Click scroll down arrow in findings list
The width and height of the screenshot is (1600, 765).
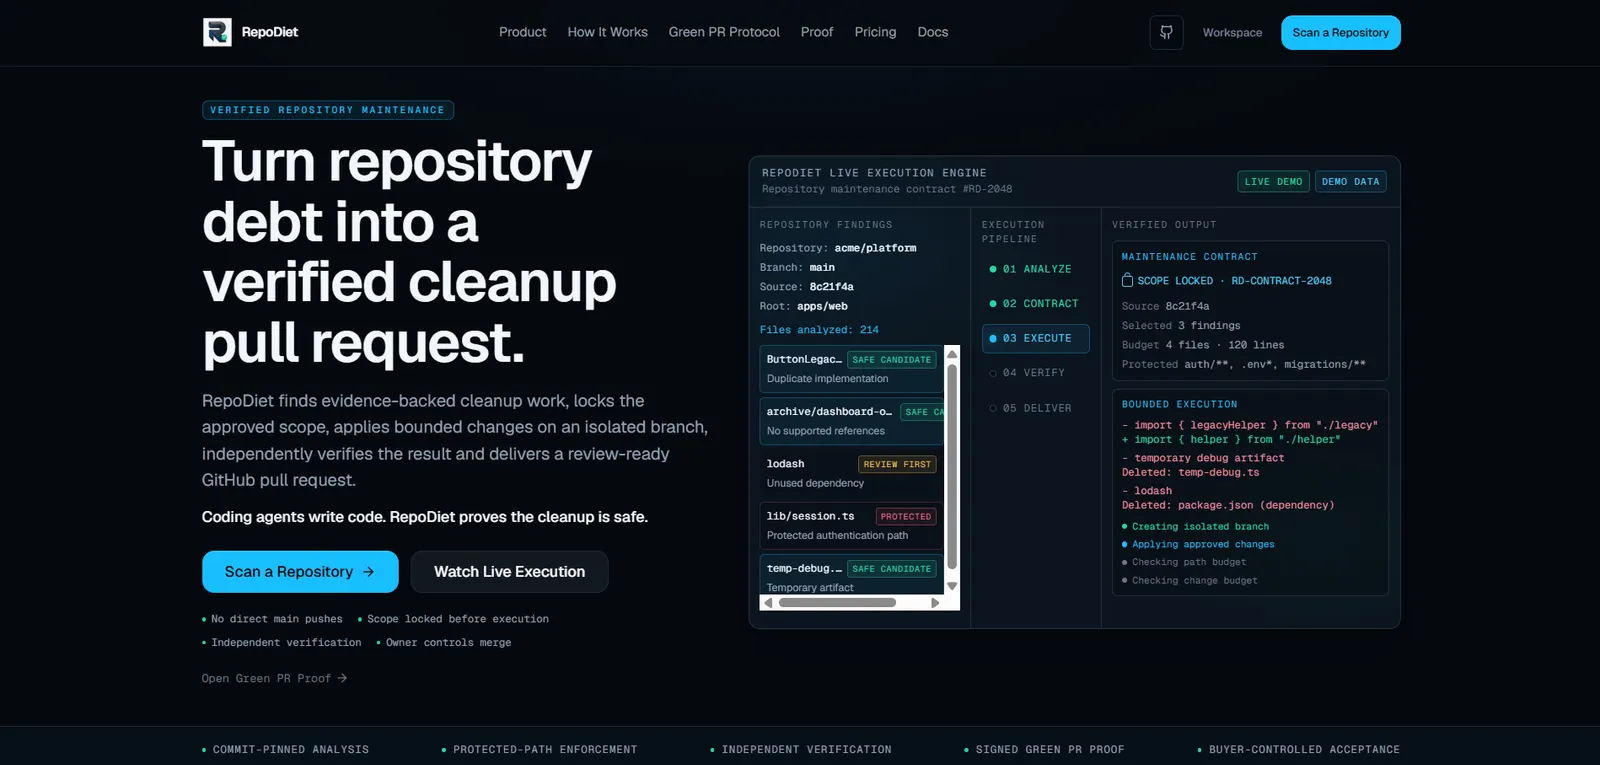(952, 586)
